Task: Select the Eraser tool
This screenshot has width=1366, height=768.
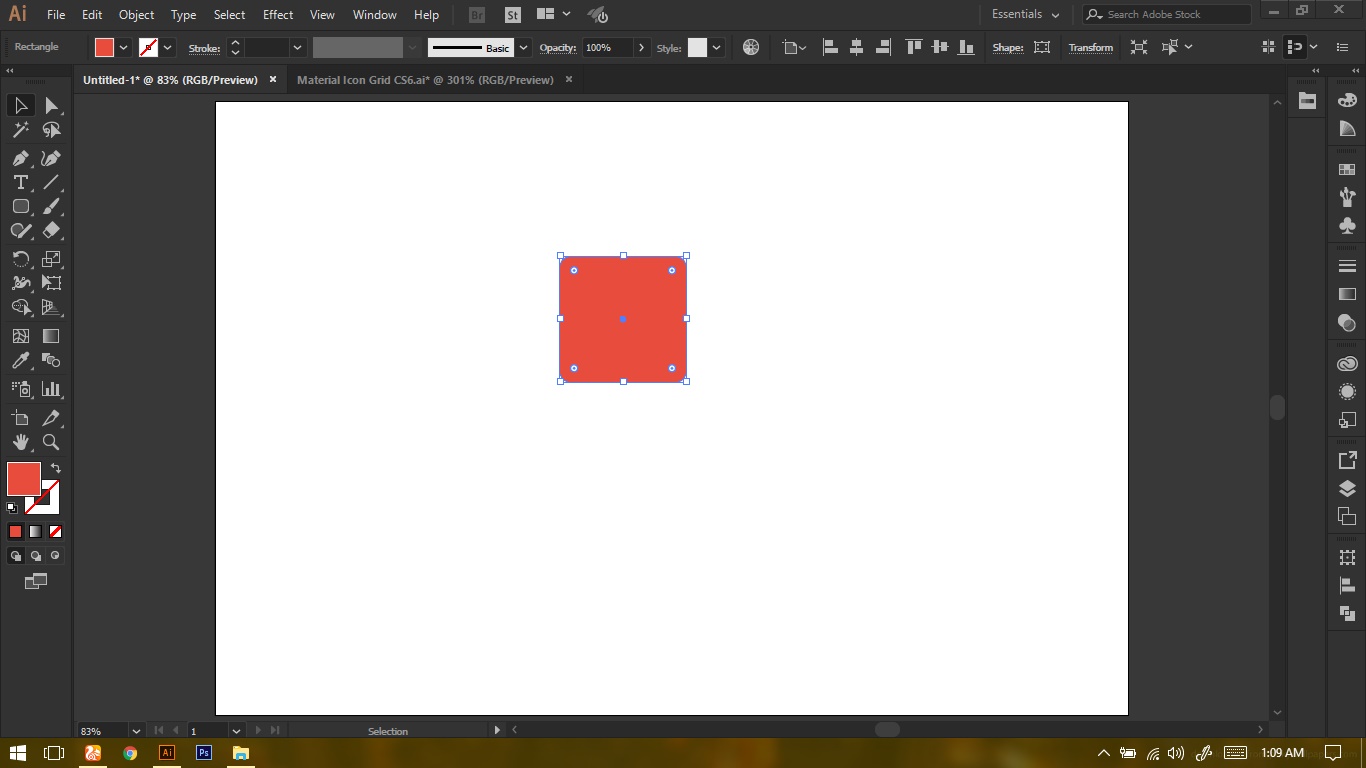Action: [51, 230]
